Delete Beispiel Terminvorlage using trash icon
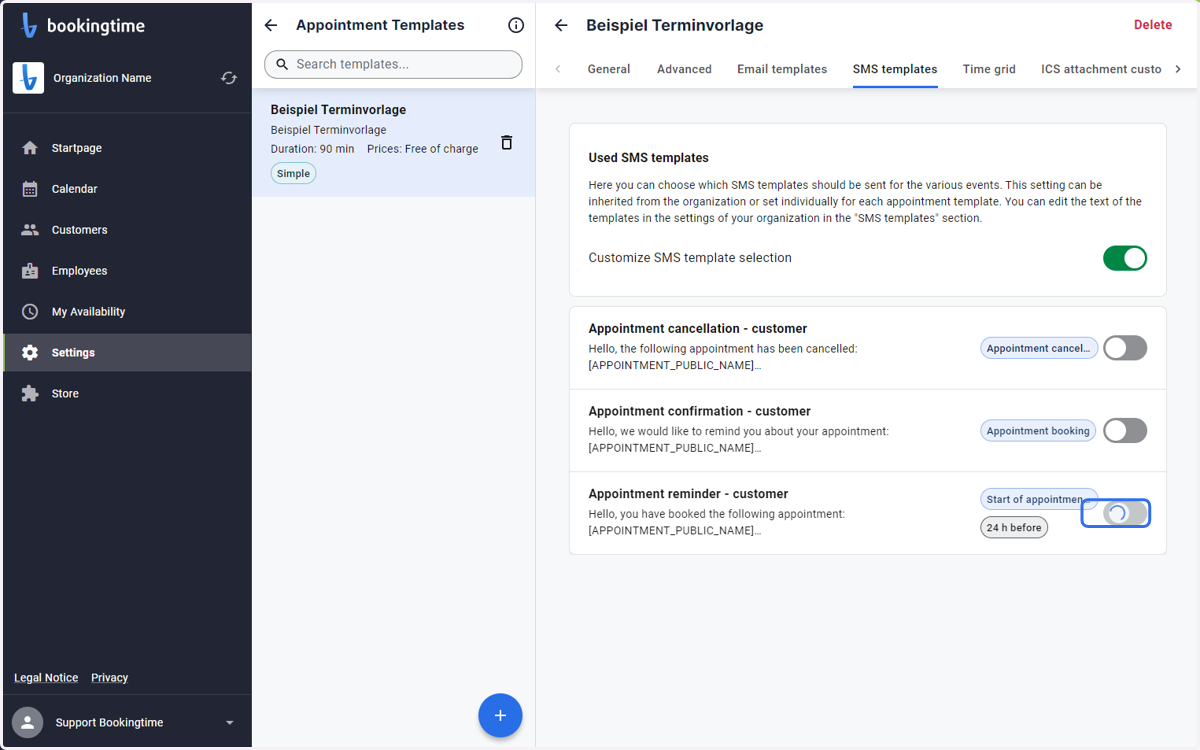This screenshot has height=750, width=1200. coord(506,143)
